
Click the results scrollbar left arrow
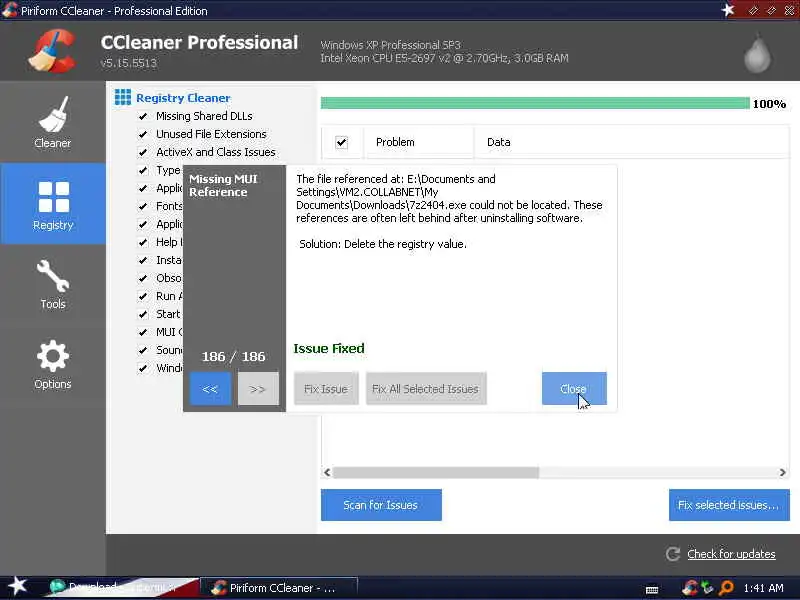tap(327, 472)
